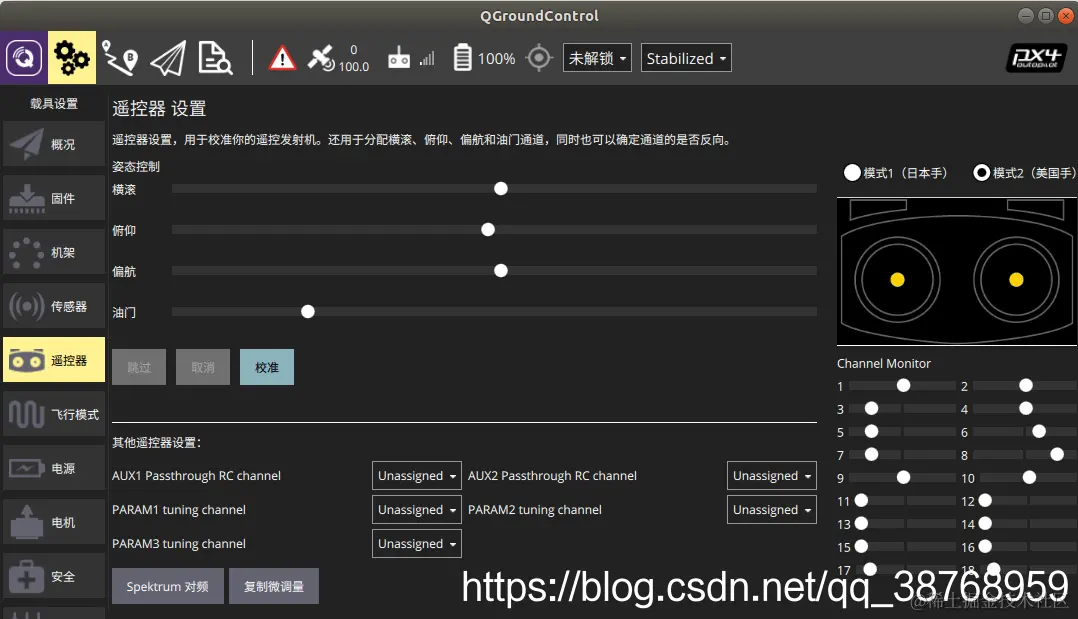This screenshot has height=619, width=1078.
Task: Select the mission waypoint planning icon
Action: coord(119,57)
